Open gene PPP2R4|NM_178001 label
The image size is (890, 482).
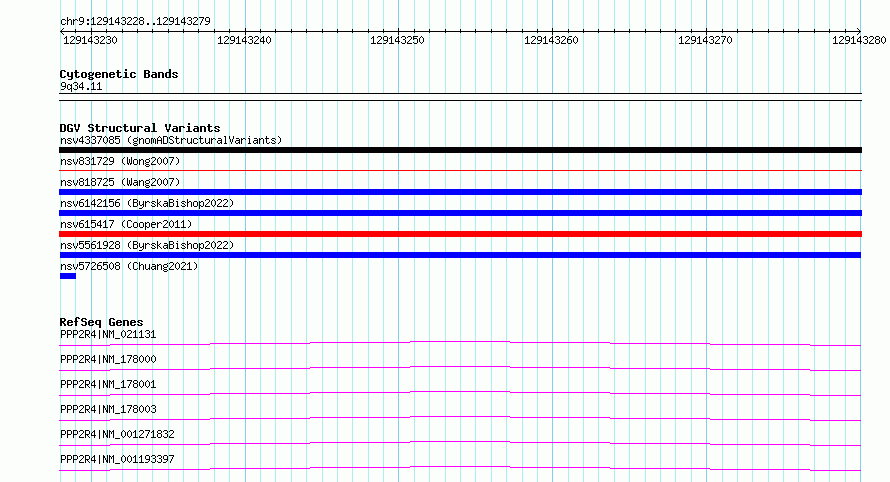click(x=108, y=384)
